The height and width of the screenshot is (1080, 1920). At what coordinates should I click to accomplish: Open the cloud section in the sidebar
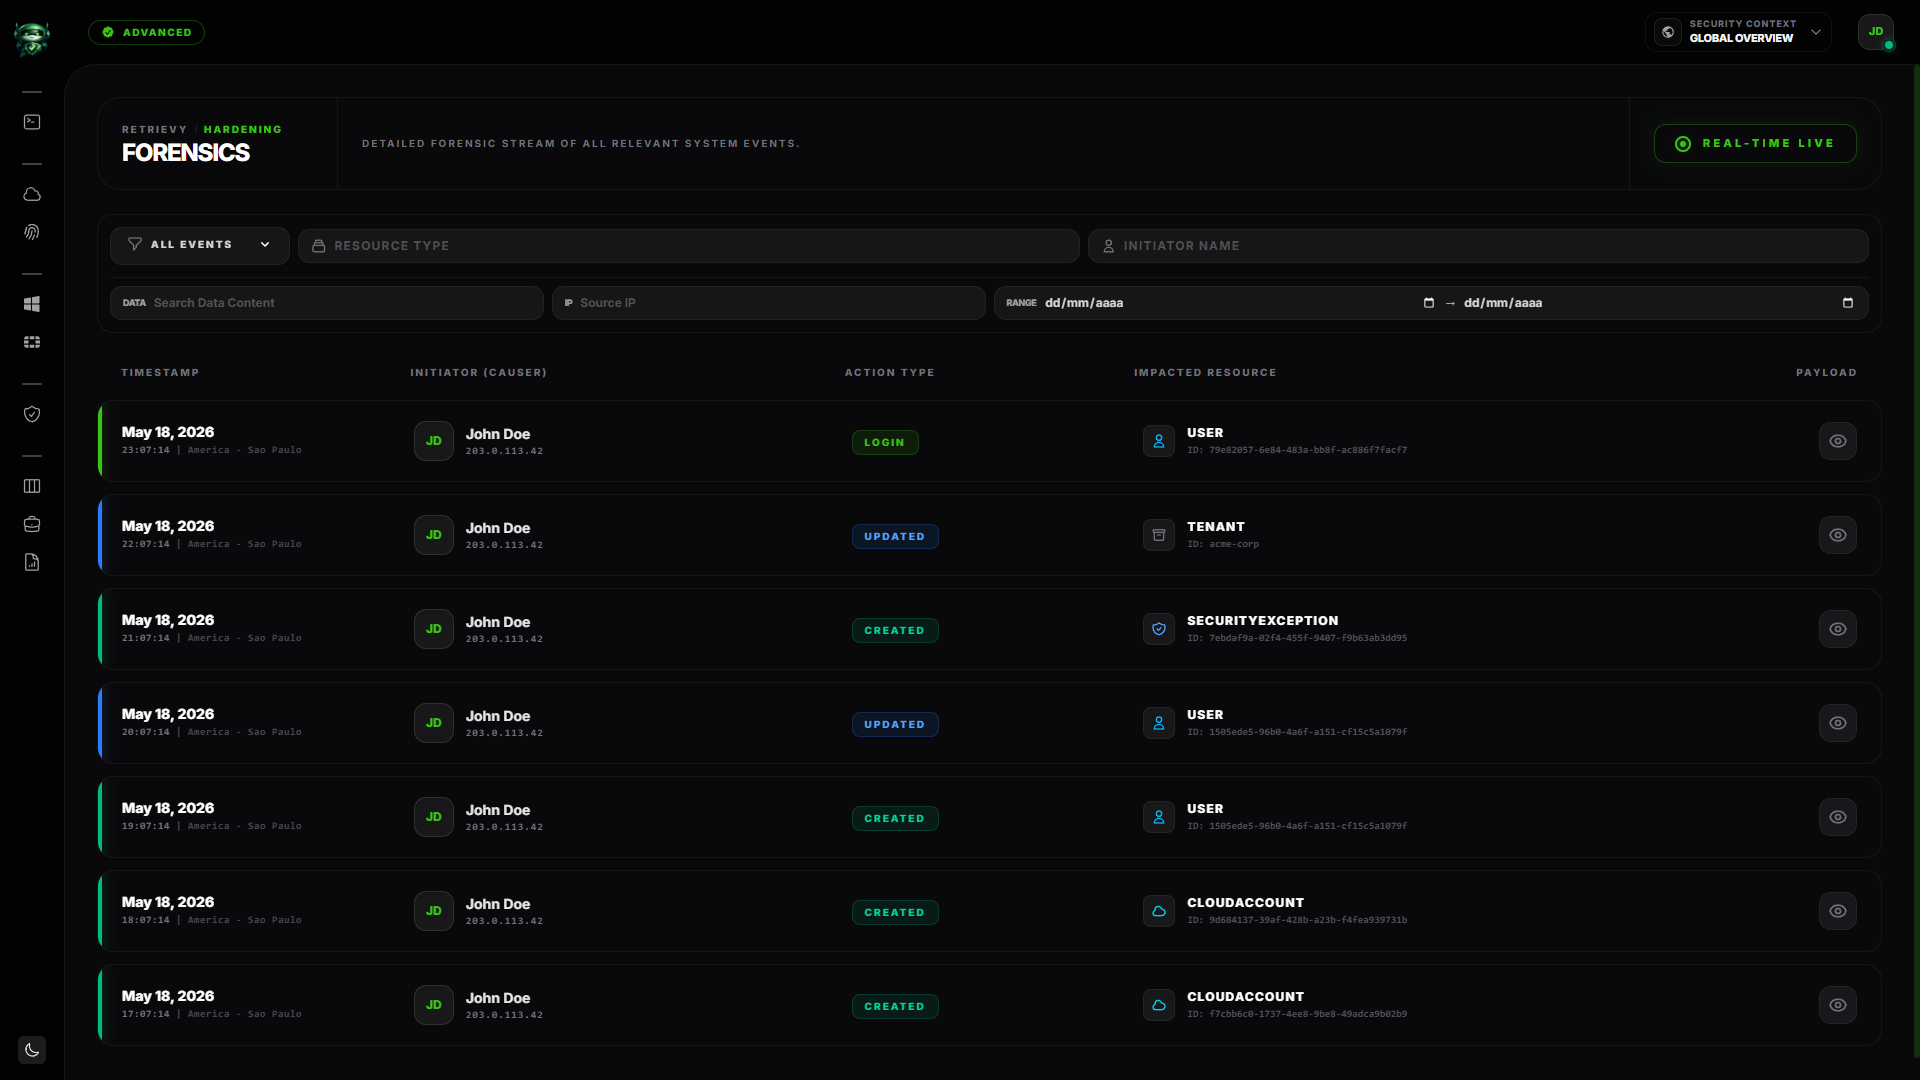pos(32,194)
